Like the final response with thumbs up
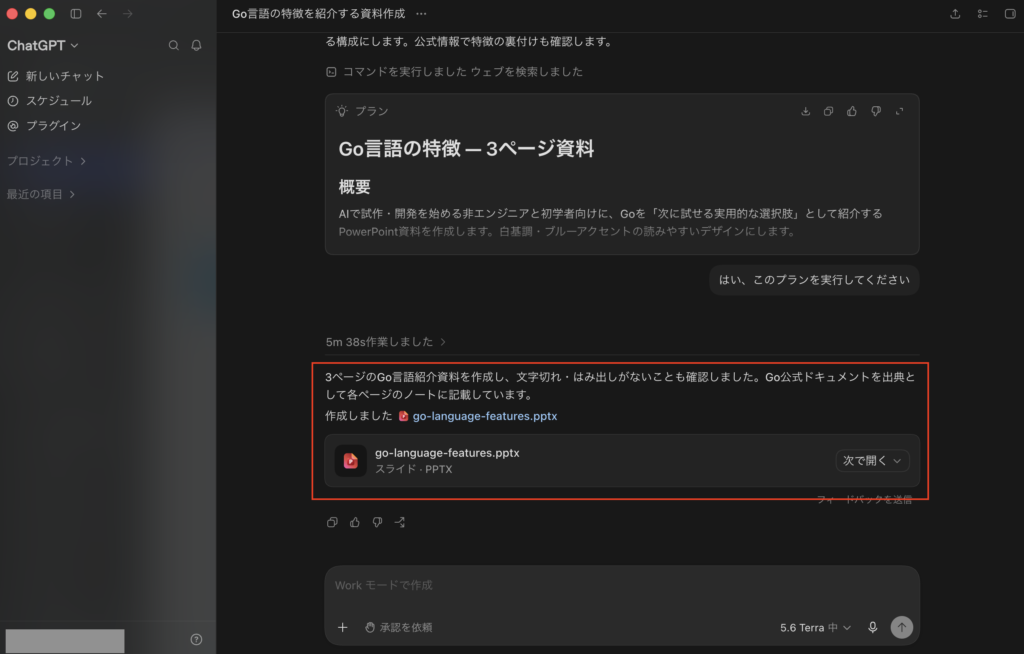Viewport: 1024px width, 654px height. pos(355,522)
